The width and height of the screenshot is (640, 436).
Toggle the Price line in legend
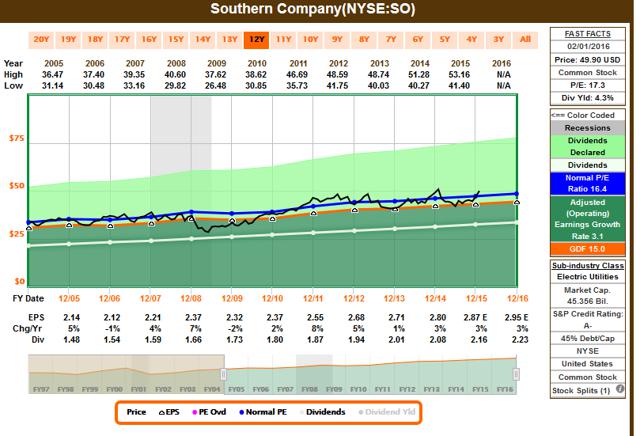(136, 412)
